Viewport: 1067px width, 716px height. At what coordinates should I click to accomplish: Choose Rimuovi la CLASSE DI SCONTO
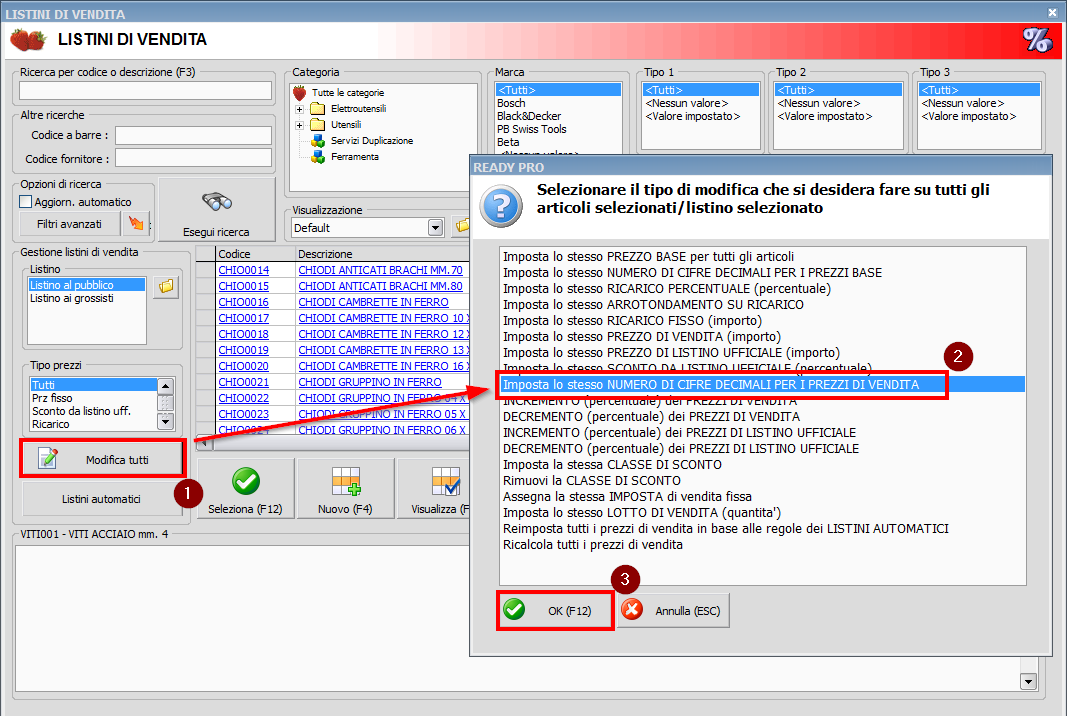click(x=592, y=481)
